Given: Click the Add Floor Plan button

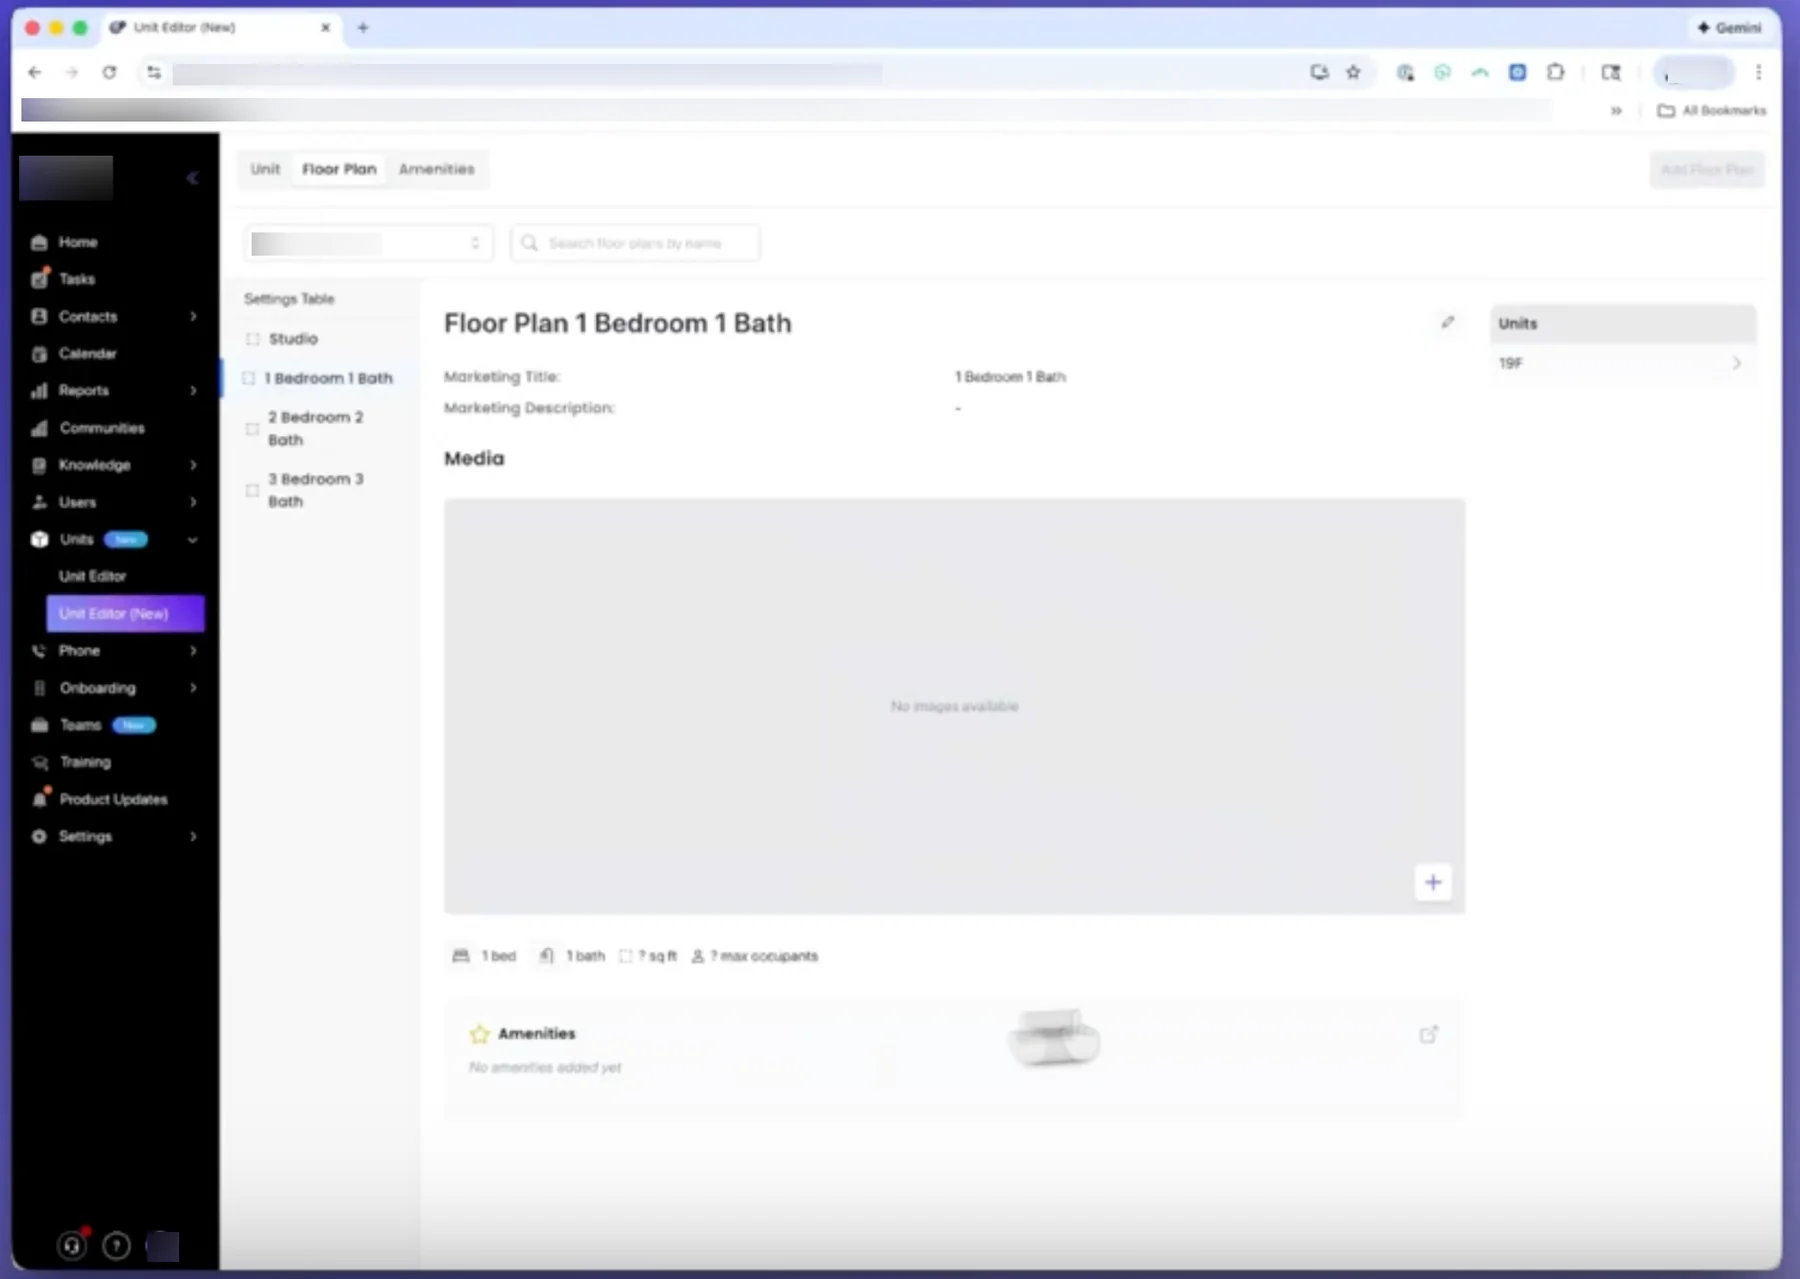Looking at the screenshot, I should click(1707, 170).
